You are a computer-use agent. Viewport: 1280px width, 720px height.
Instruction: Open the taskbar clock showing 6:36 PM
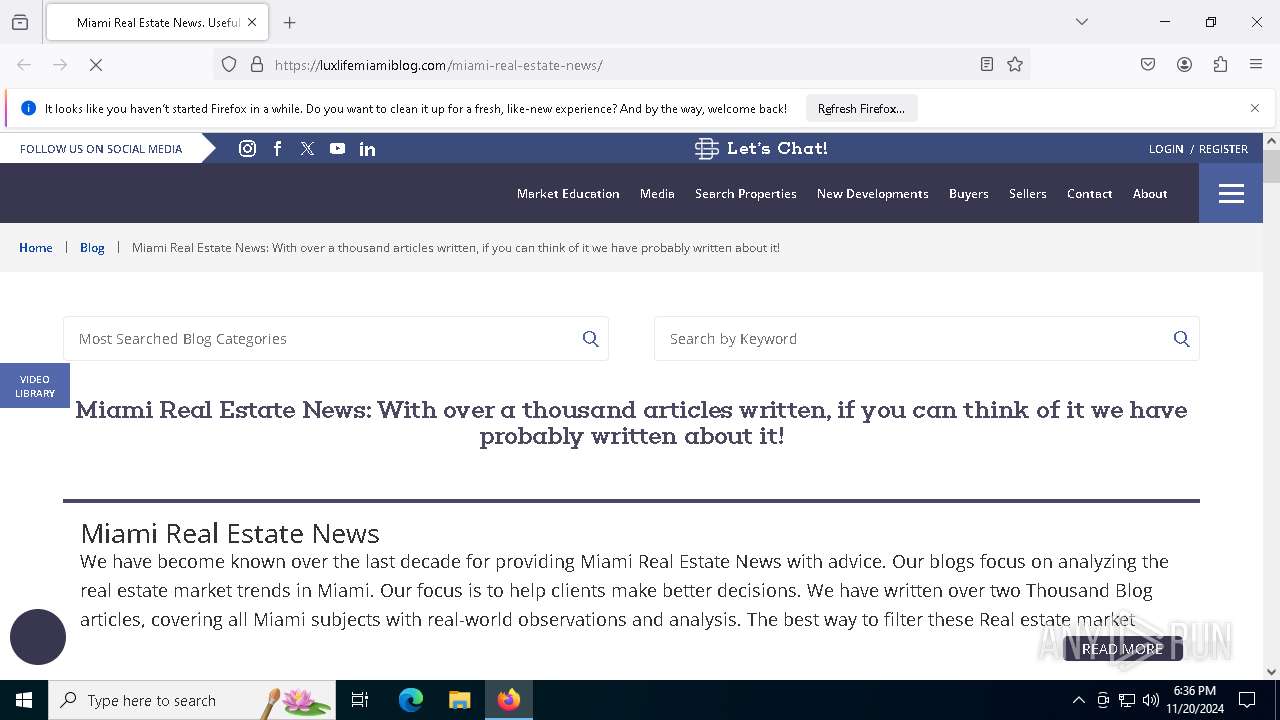[1195, 700]
